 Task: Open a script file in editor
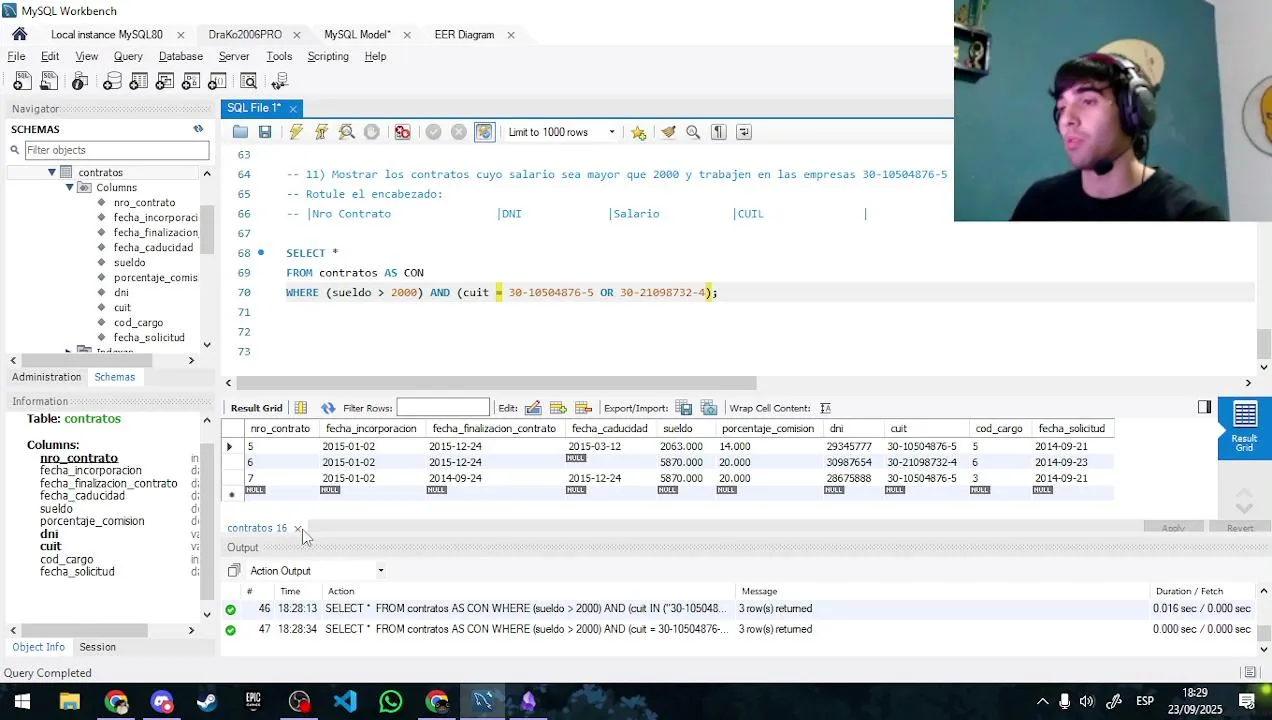point(240,132)
